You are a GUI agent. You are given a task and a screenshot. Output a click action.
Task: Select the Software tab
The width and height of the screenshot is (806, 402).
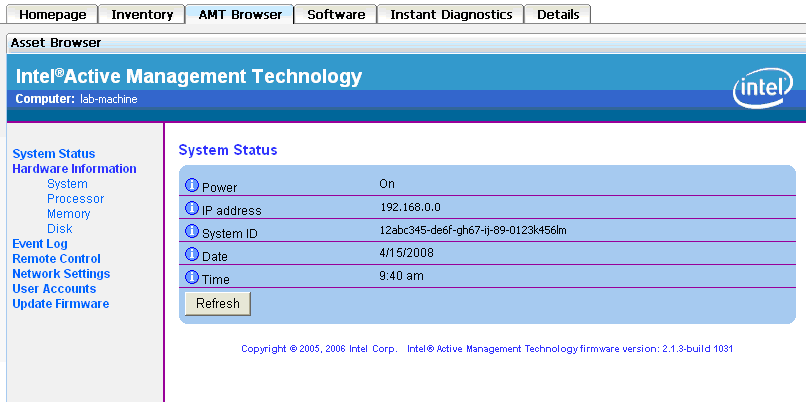[x=335, y=14]
